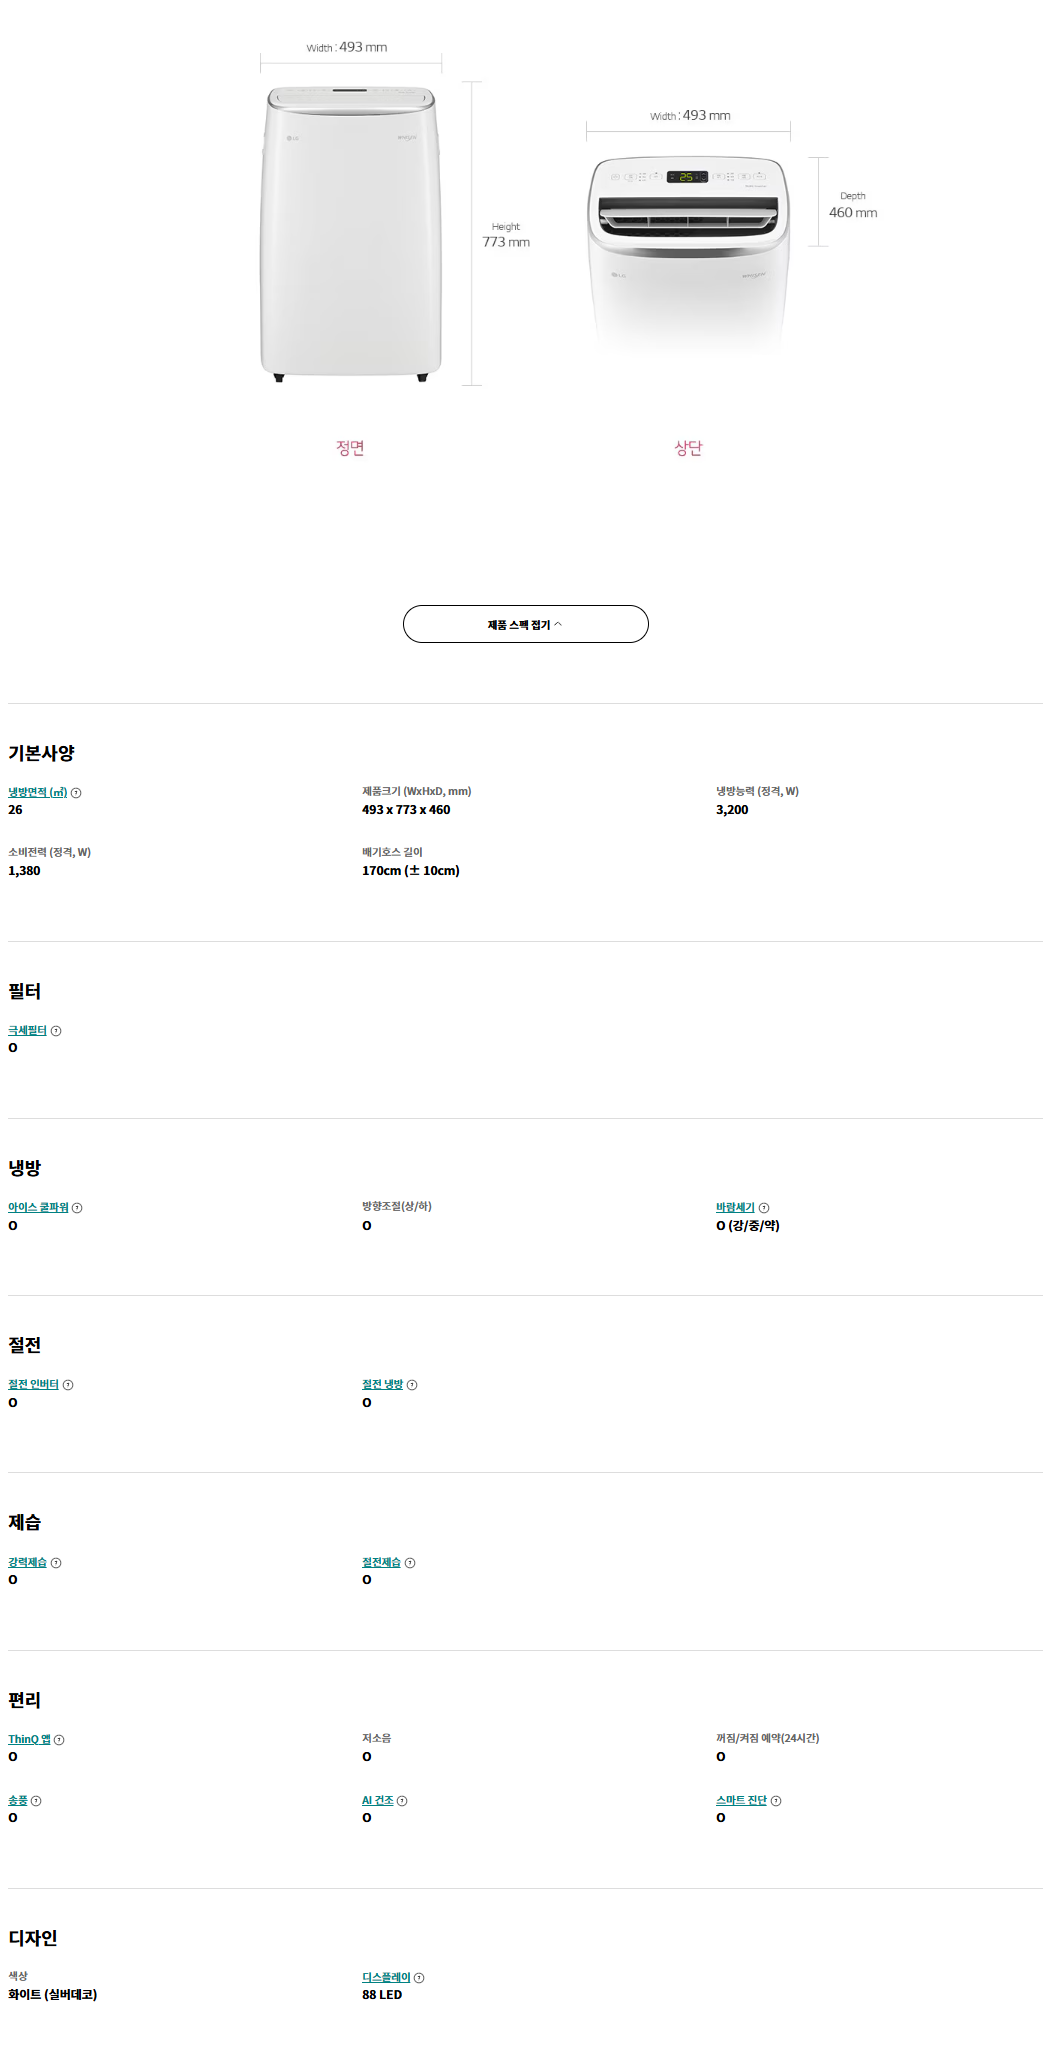Image resolution: width=1052 pixels, height=2048 pixels.
Task: Click info icon beside AI 건조
Action: pyautogui.click(x=402, y=1801)
